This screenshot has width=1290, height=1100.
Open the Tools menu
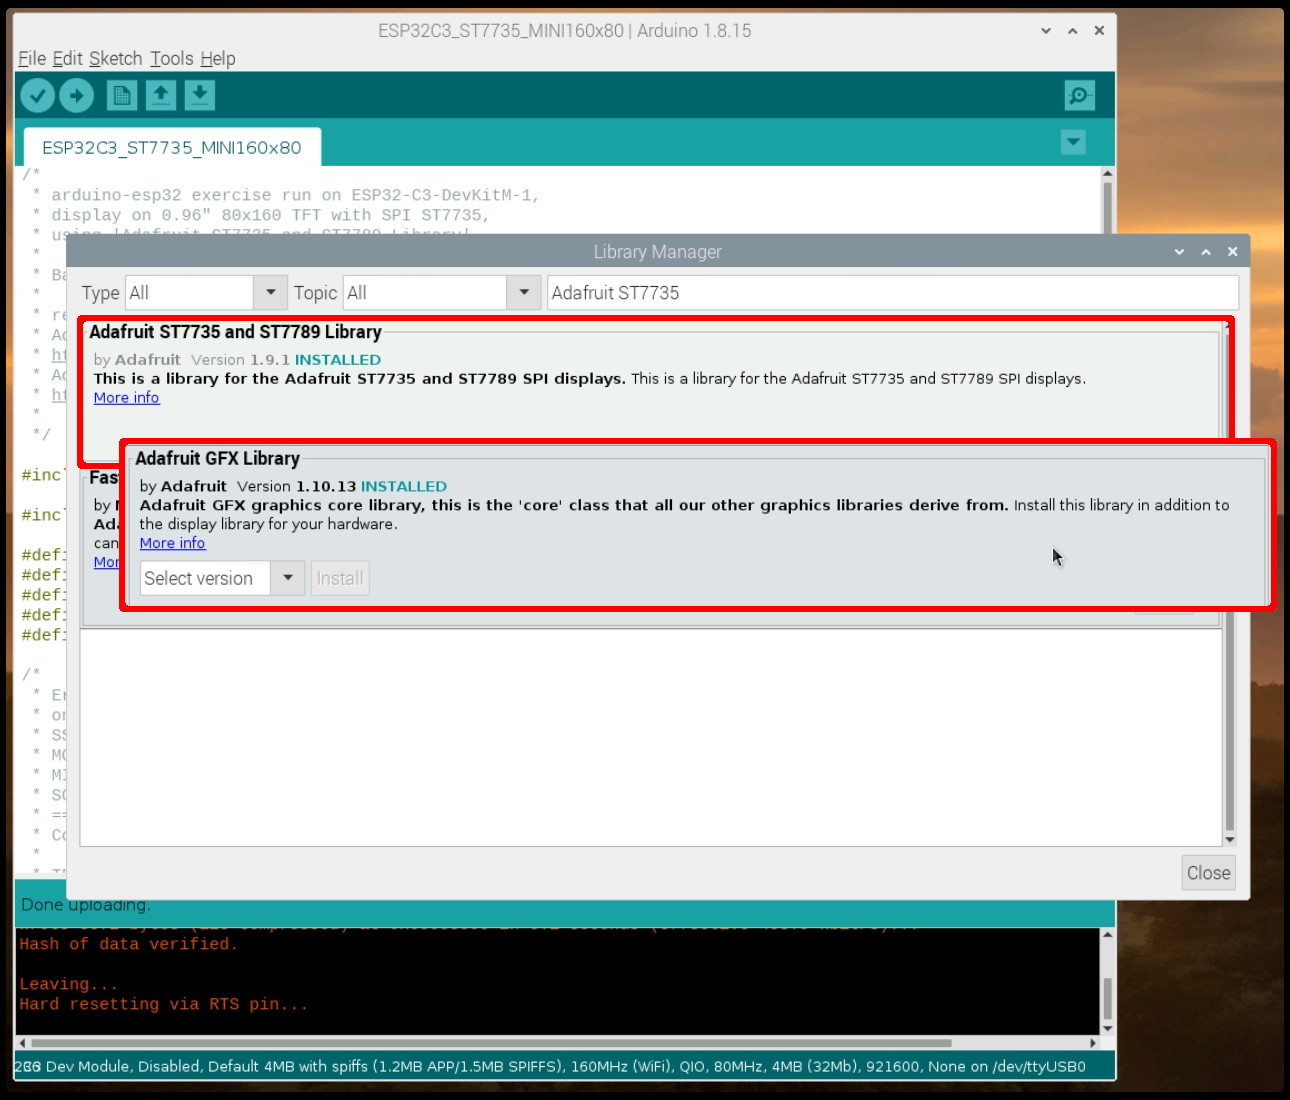coord(172,58)
